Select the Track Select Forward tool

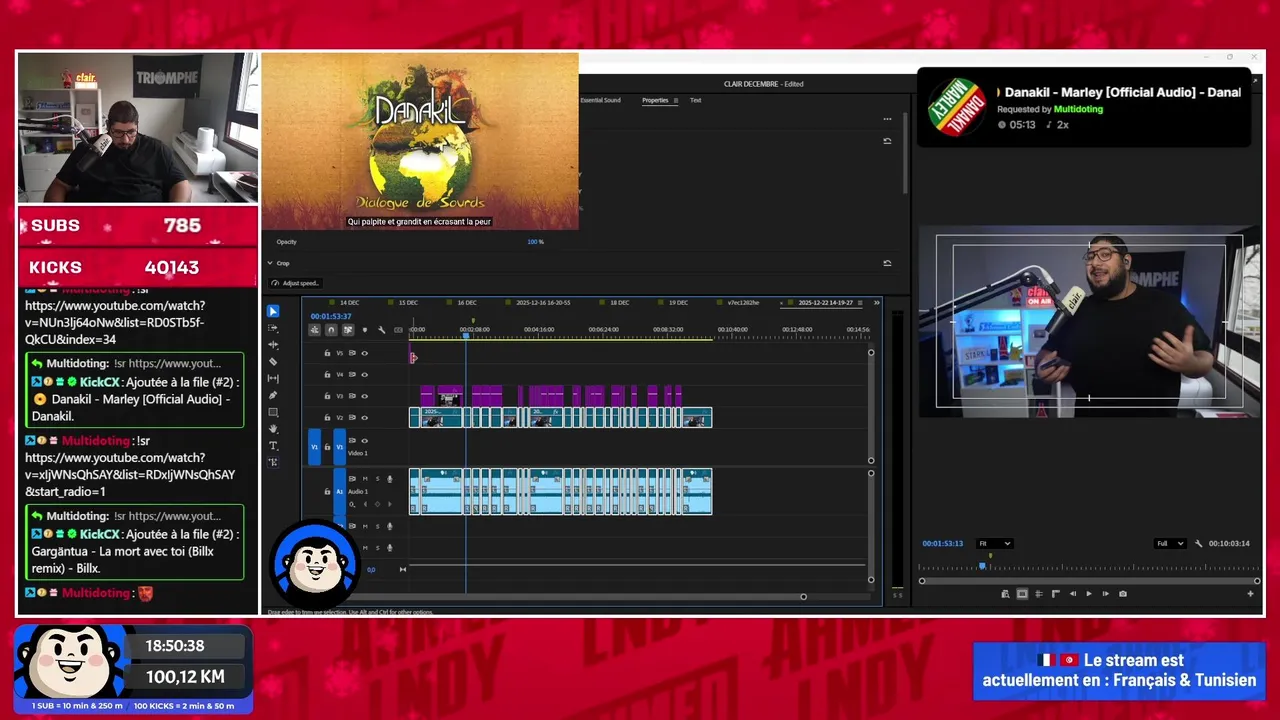pyautogui.click(x=273, y=328)
